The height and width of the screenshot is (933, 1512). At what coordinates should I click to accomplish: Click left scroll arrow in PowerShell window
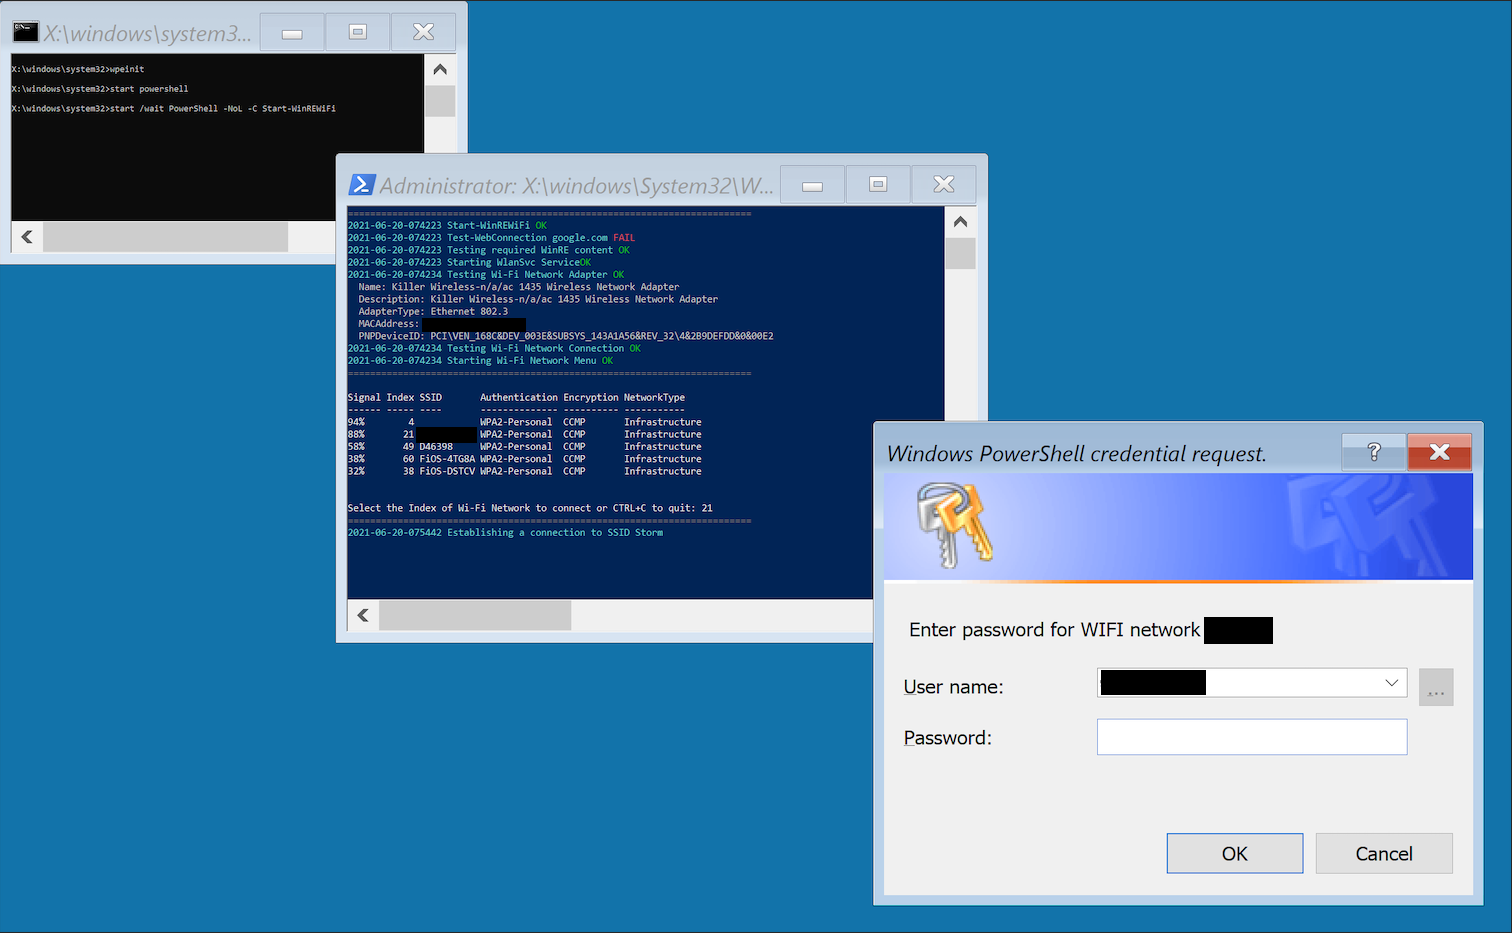tap(363, 615)
